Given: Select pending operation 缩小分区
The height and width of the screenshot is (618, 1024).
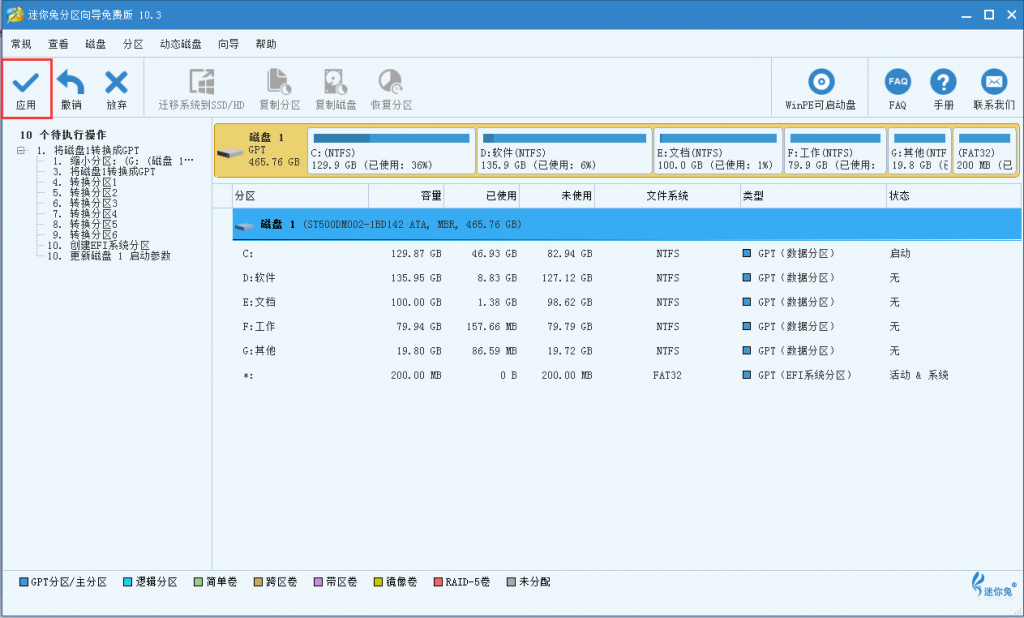Looking at the screenshot, I should 123,161.
